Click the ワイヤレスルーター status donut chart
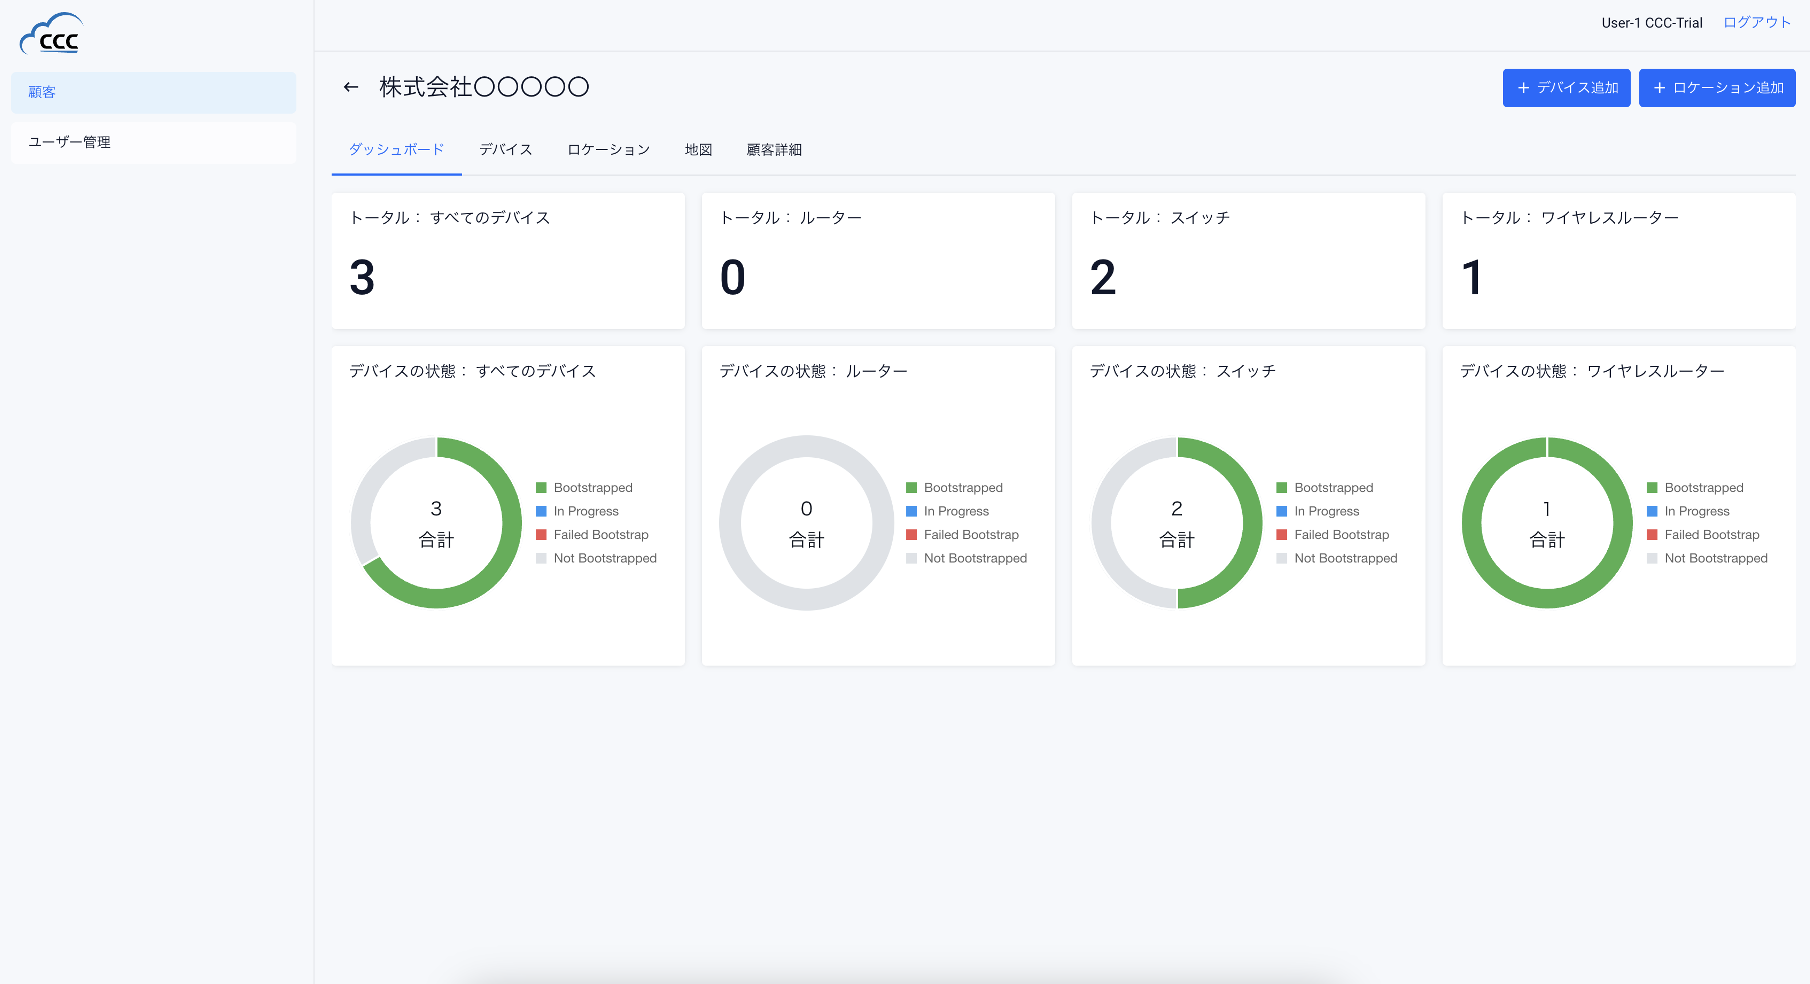Viewport: 1810px width, 984px height. [1547, 523]
